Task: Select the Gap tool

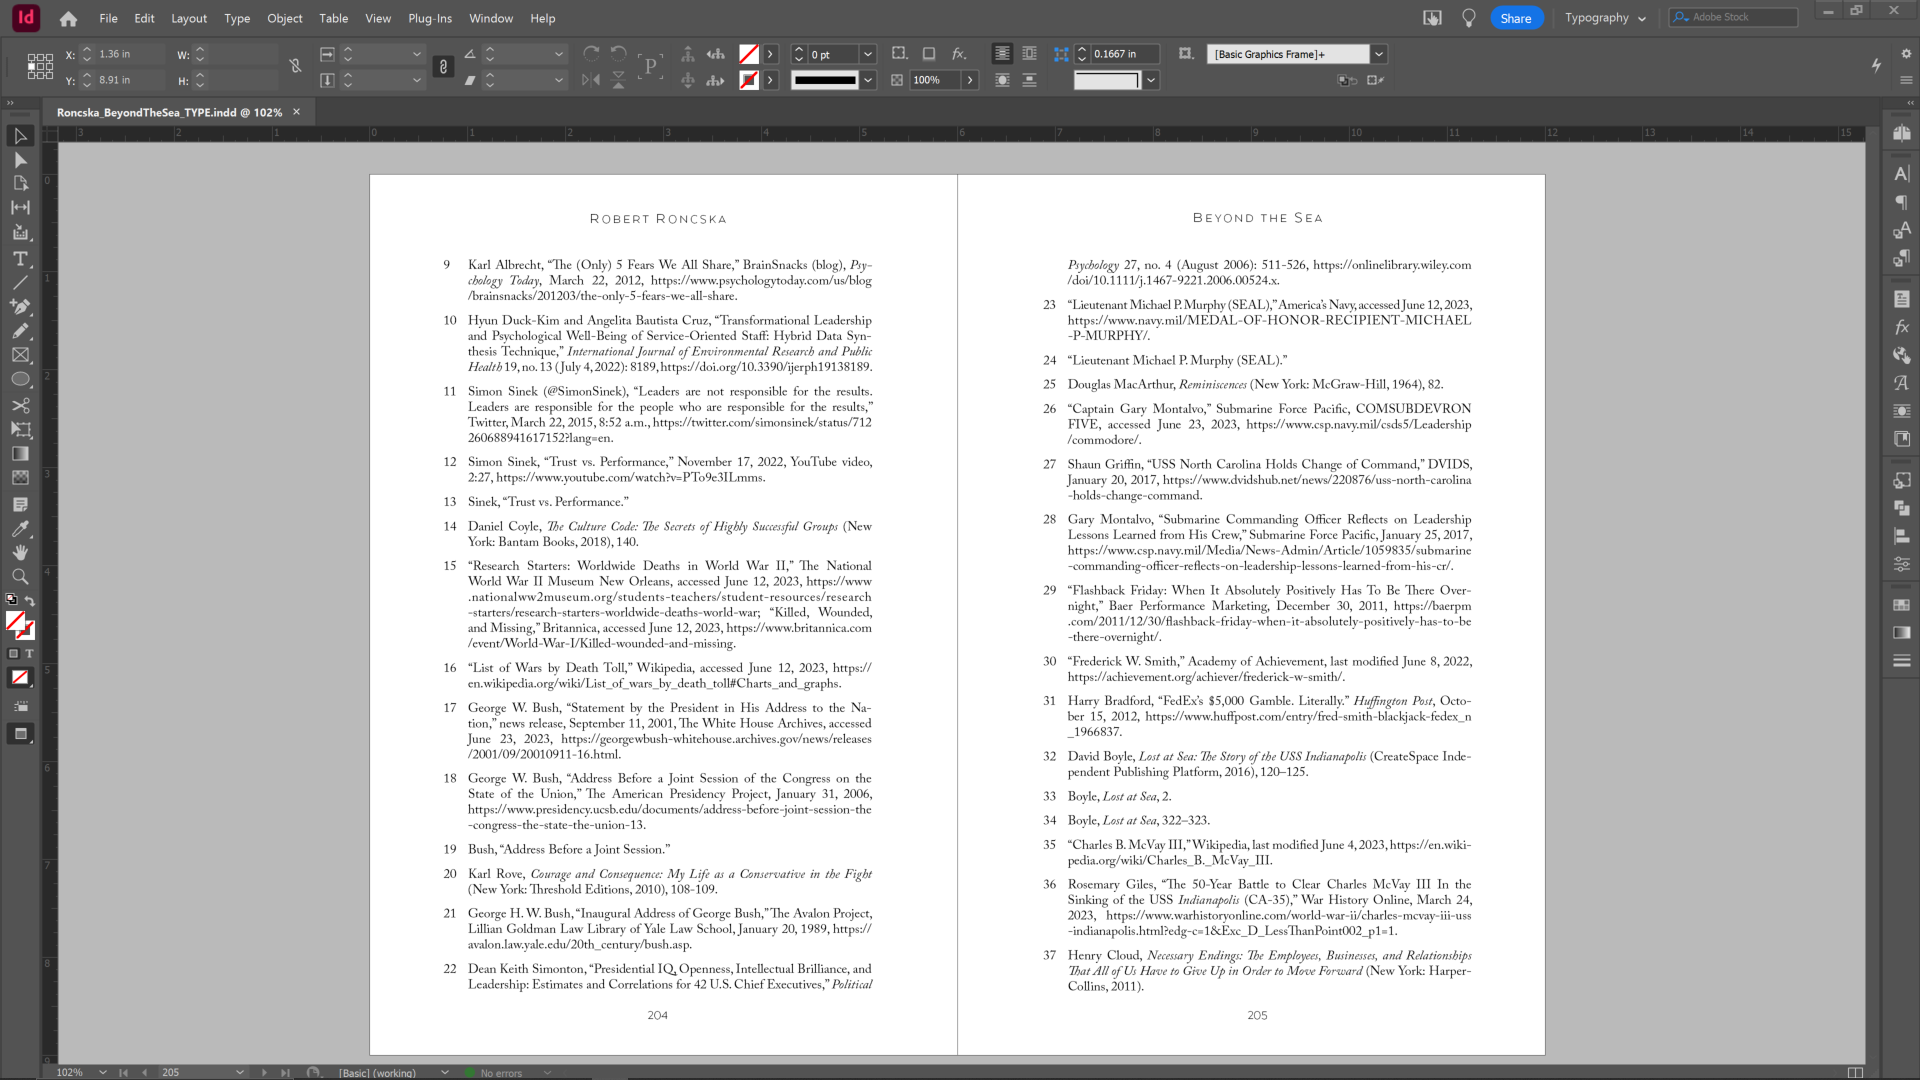Action: pyautogui.click(x=20, y=208)
